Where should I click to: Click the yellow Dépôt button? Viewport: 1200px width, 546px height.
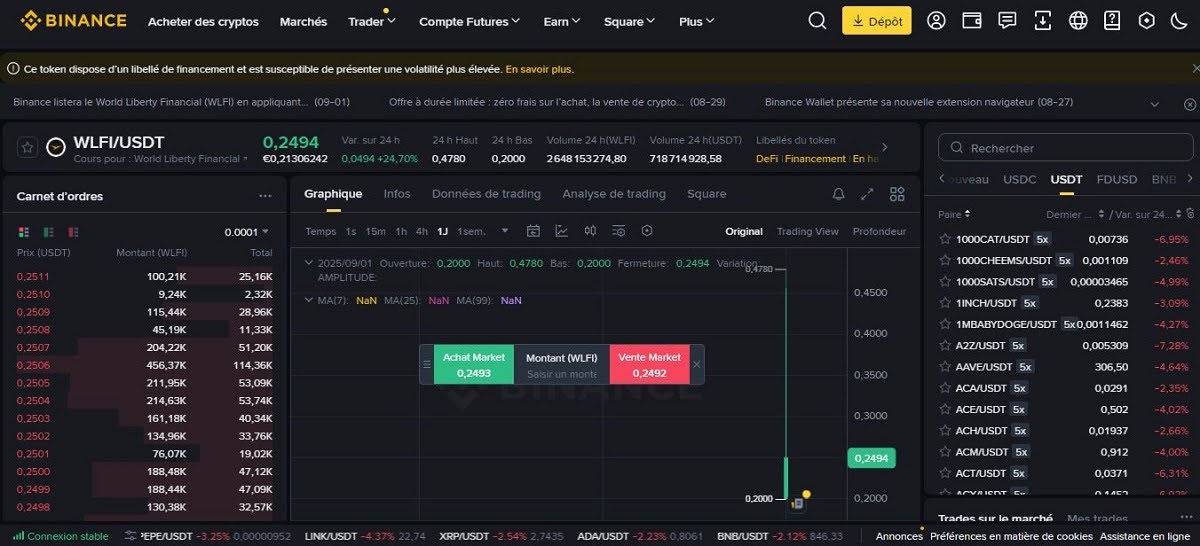pos(877,20)
